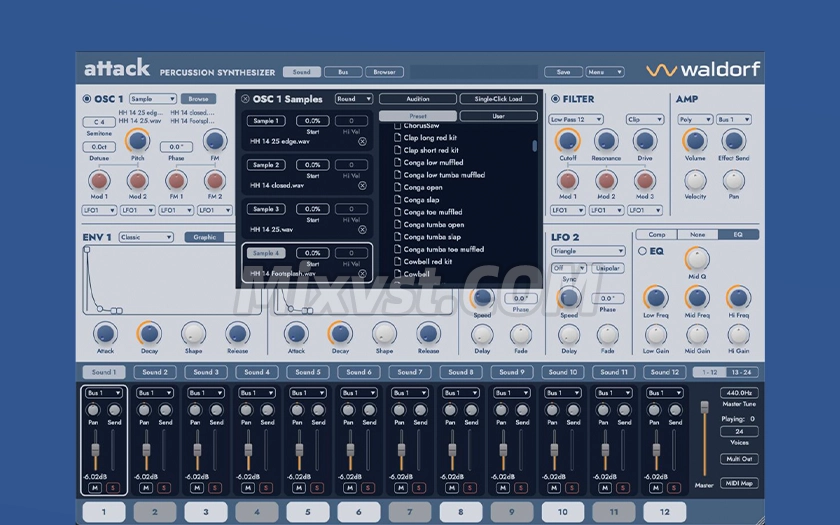The width and height of the screenshot is (840, 525).
Task: Click the ENV 1 Shape knob
Action: point(193,334)
